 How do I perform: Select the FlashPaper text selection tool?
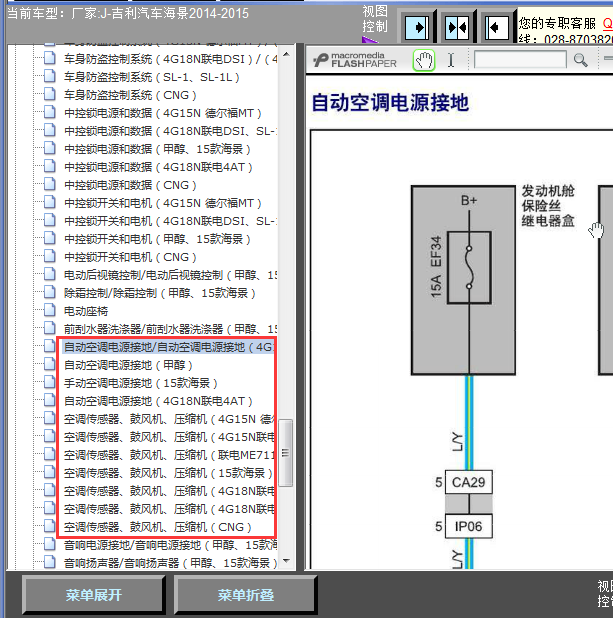(451, 60)
